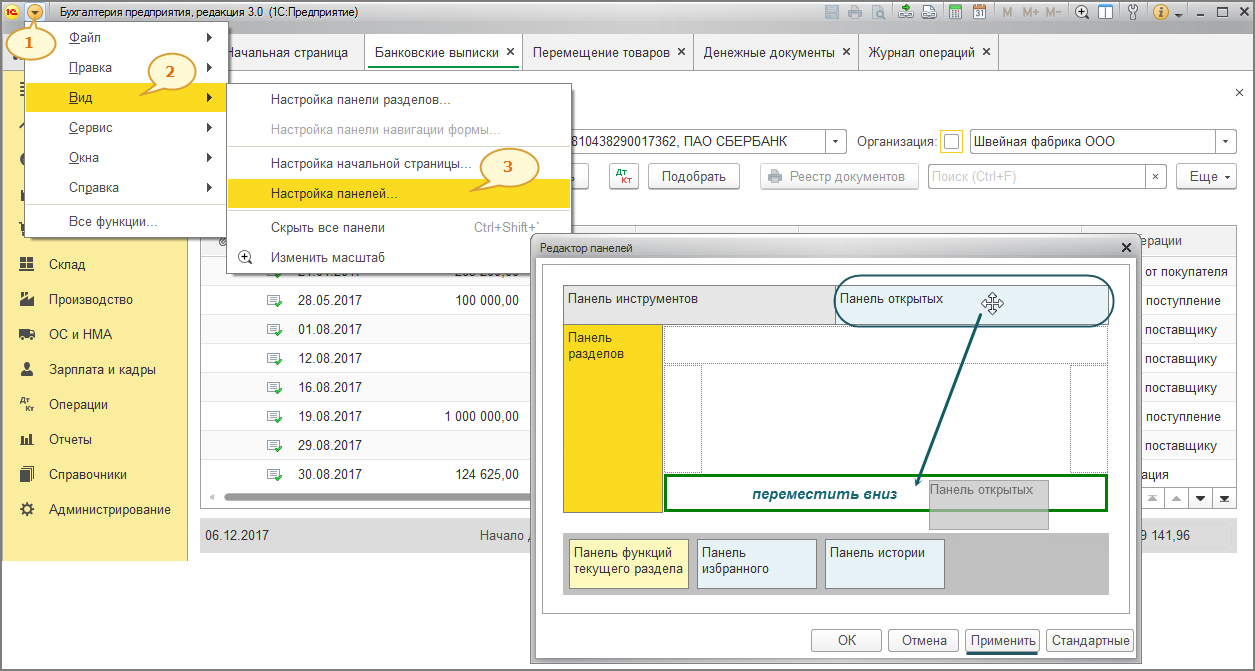Click the 124 625,00 amount cell
This screenshot has width=1255, height=671.
pyautogui.click(x=486, y=475)
